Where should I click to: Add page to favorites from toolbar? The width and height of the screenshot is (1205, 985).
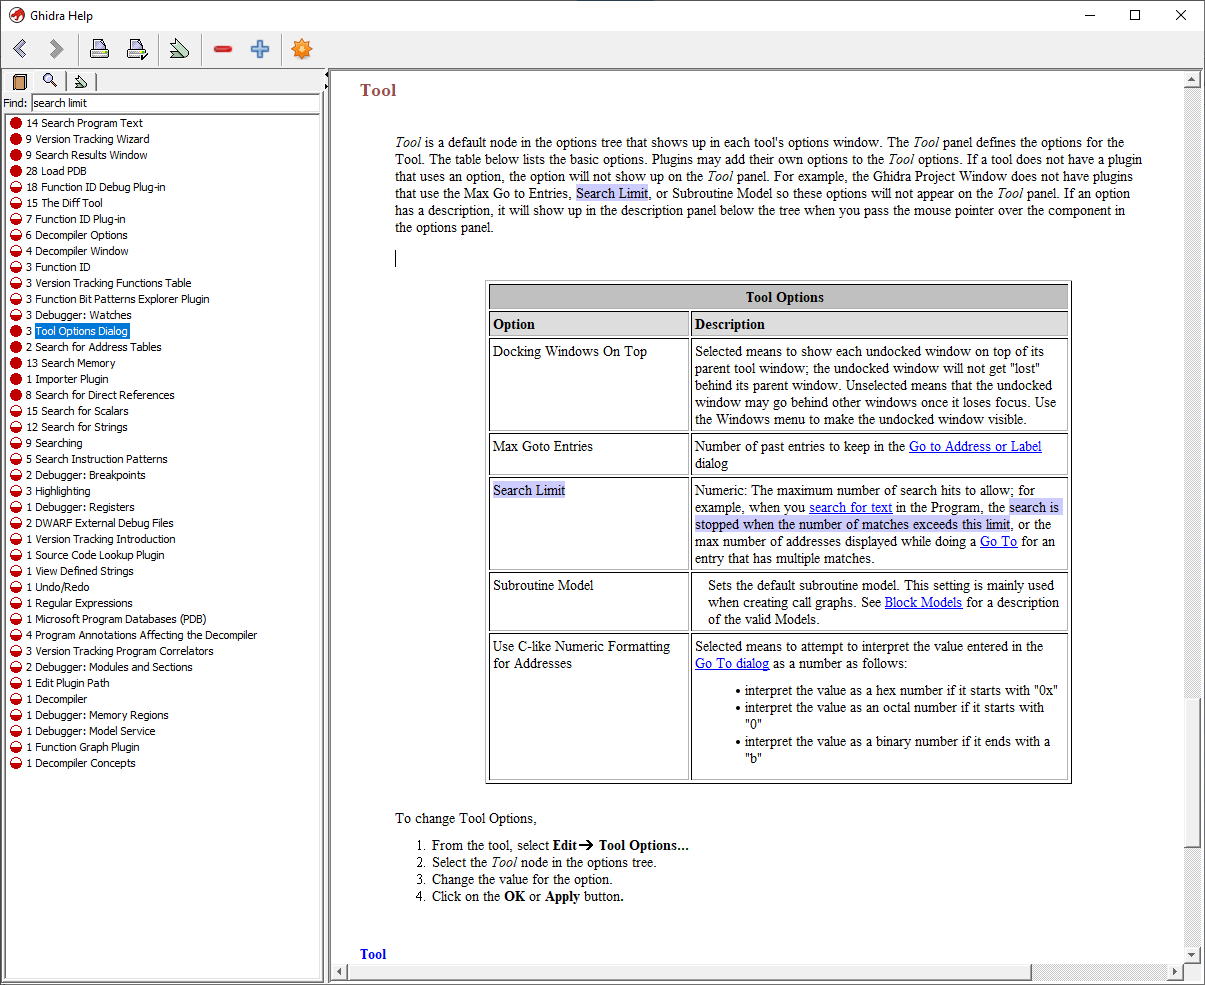point(179,49)
